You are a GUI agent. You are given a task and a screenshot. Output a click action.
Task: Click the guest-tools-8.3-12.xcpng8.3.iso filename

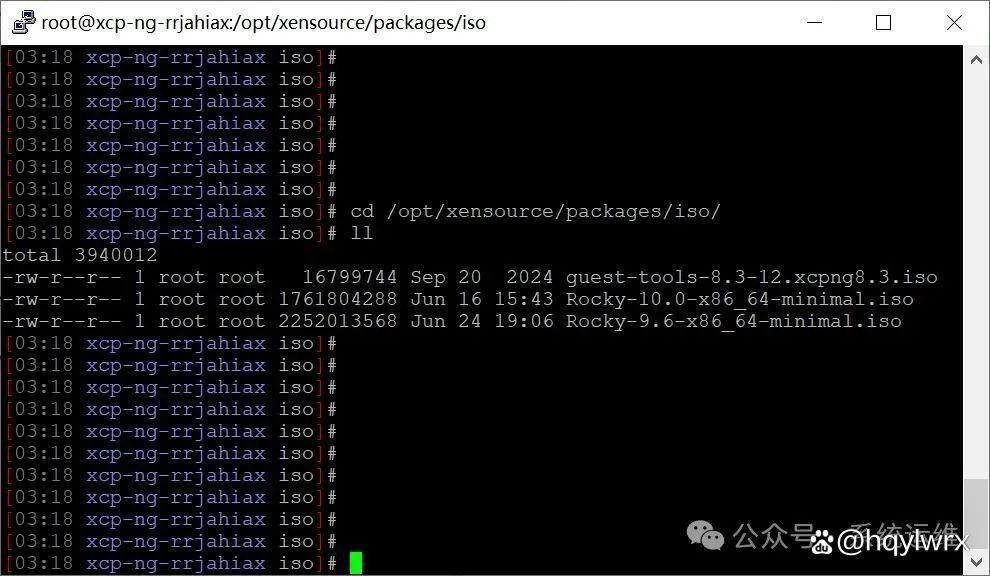click(751, 277)
